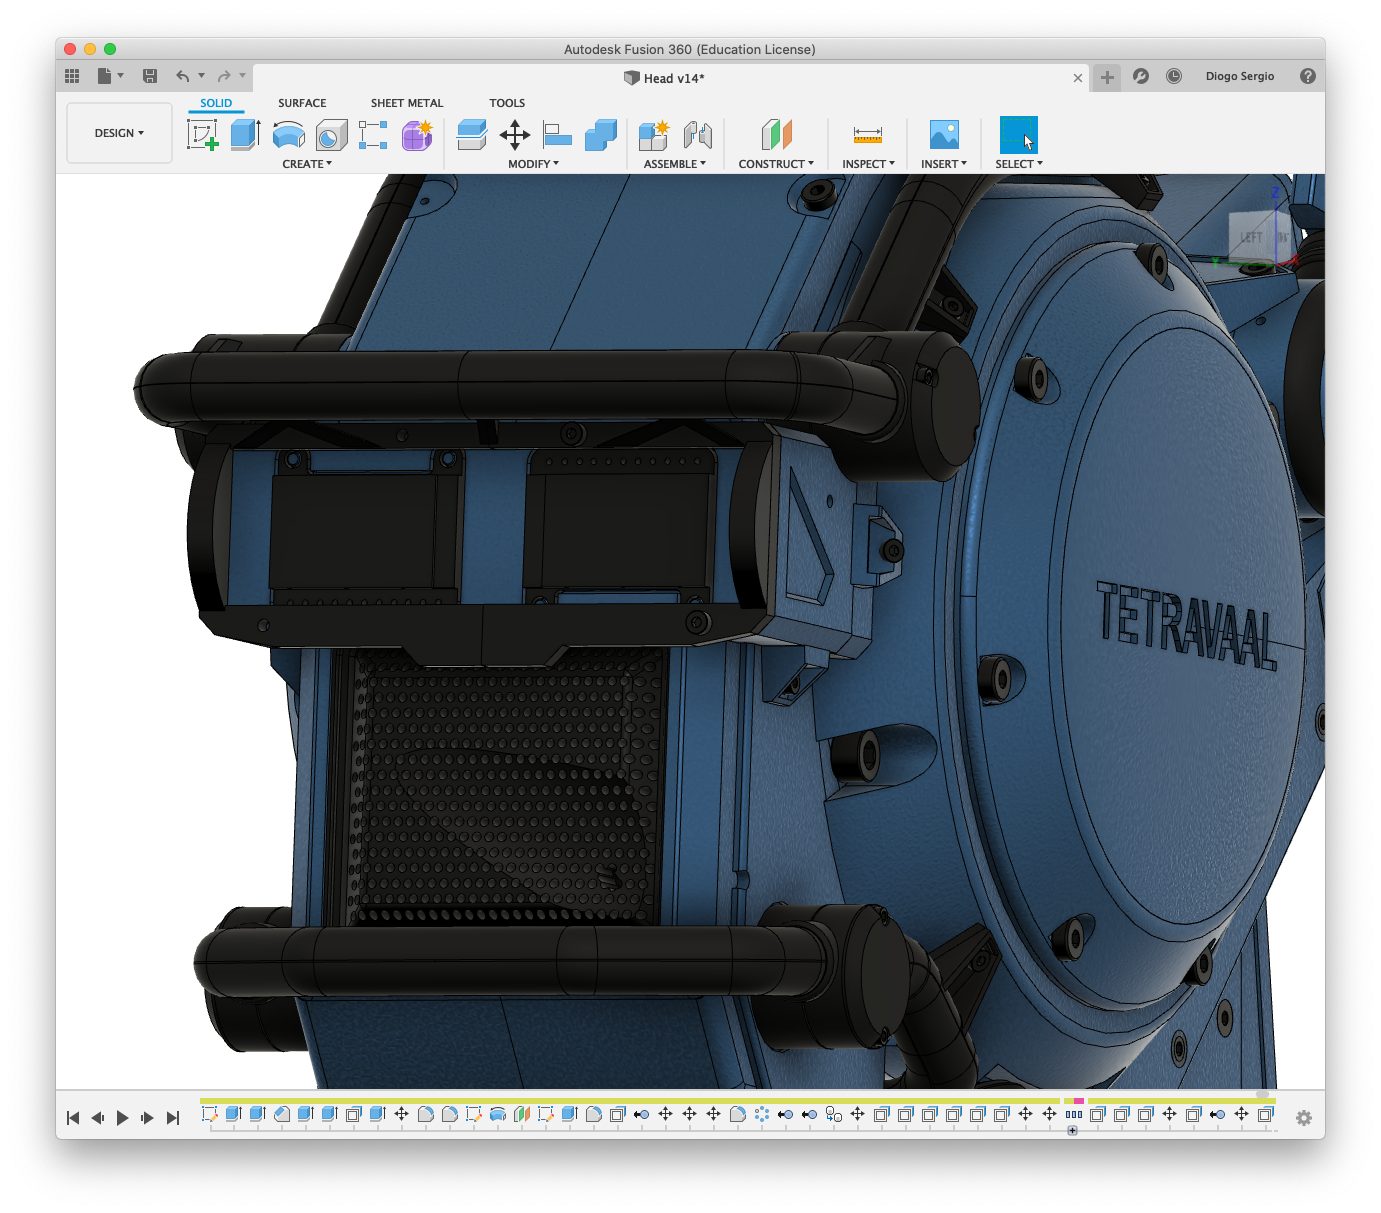Select the Rectangular Pattern tool
This screenshot has height=1213, width=1381.
pyautogui.click(x=373, y=134)
